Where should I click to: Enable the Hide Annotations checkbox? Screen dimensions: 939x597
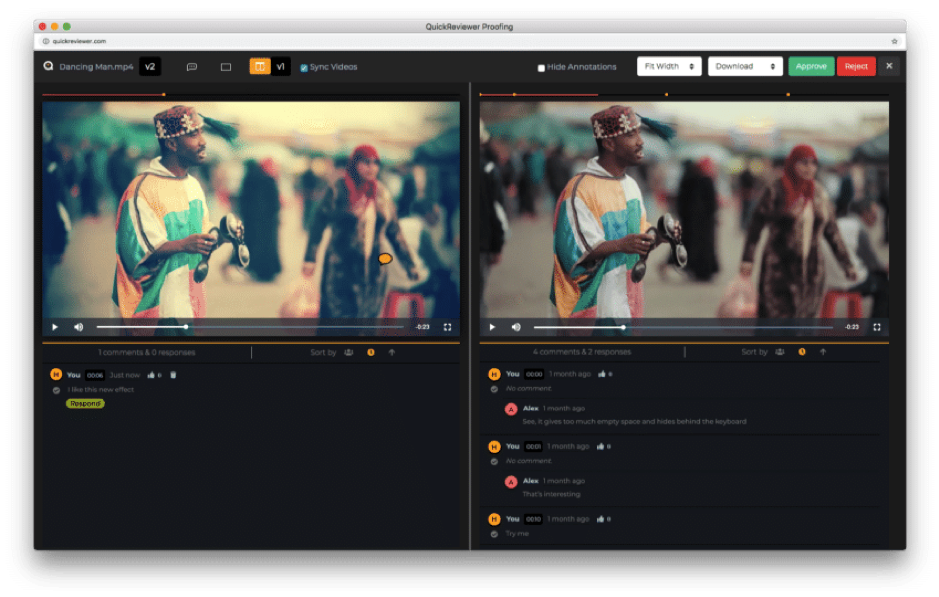(x=541, y=68)
